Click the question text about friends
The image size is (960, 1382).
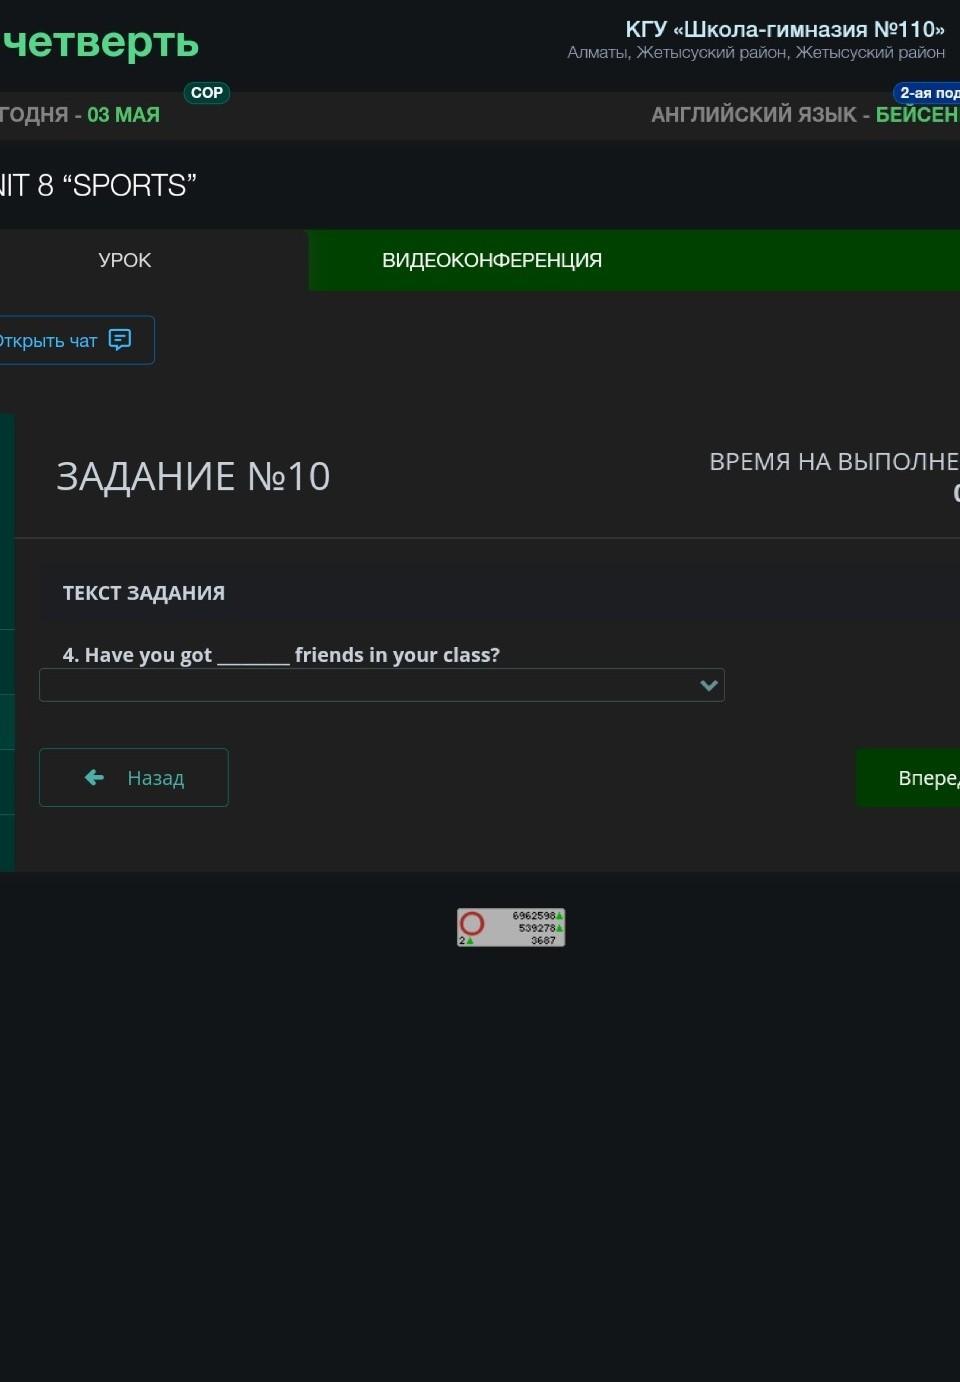click(x=281, y=655)
